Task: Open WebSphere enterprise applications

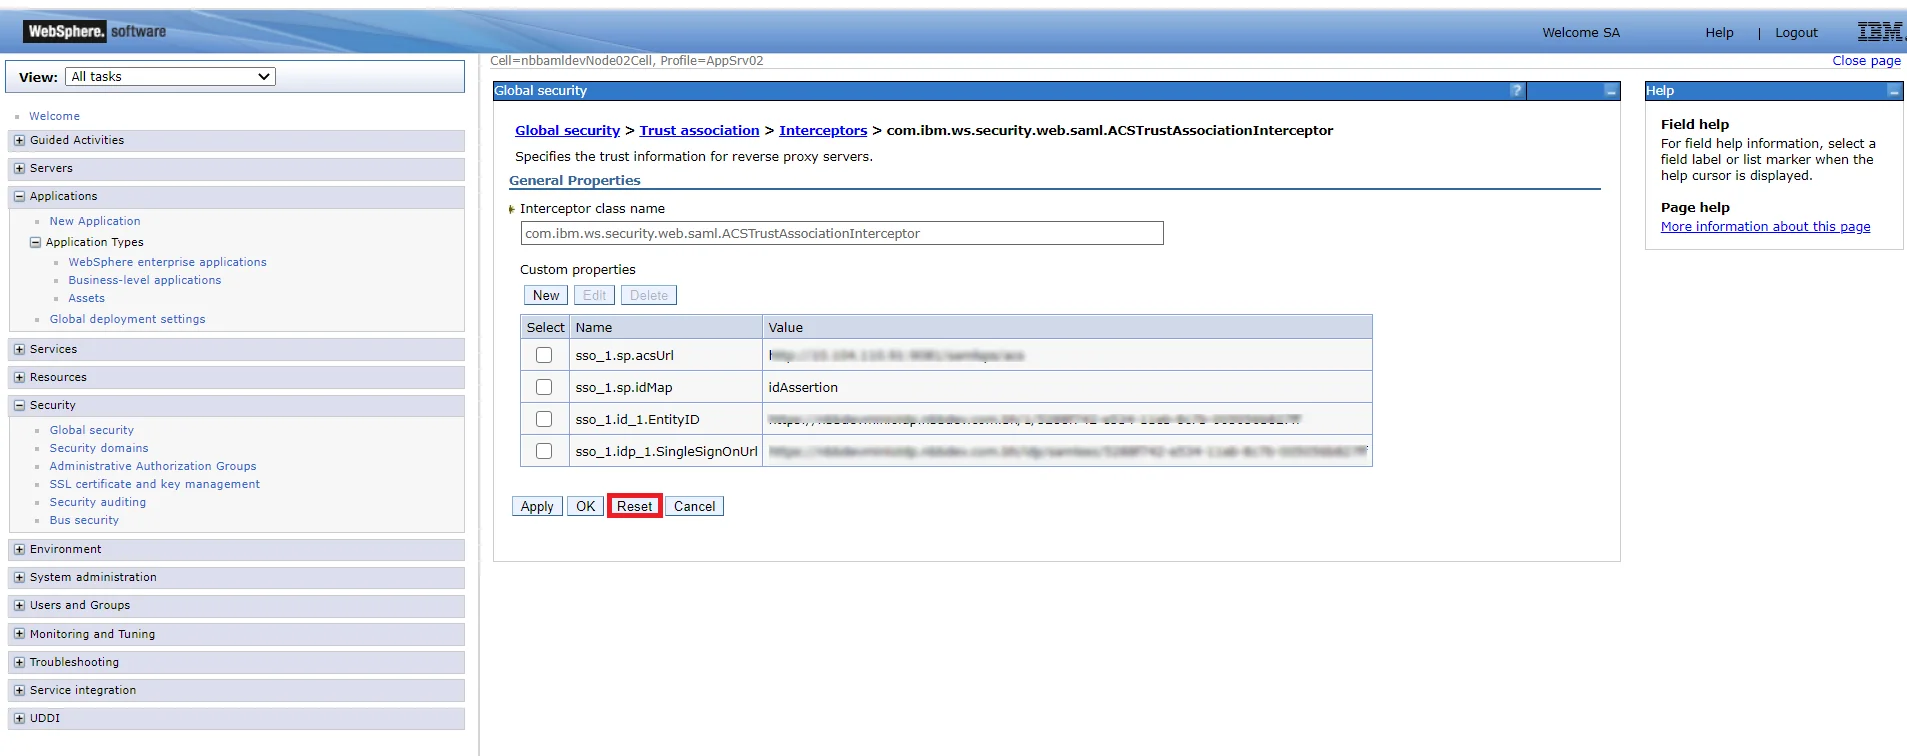Action: (x=167, y=262)
